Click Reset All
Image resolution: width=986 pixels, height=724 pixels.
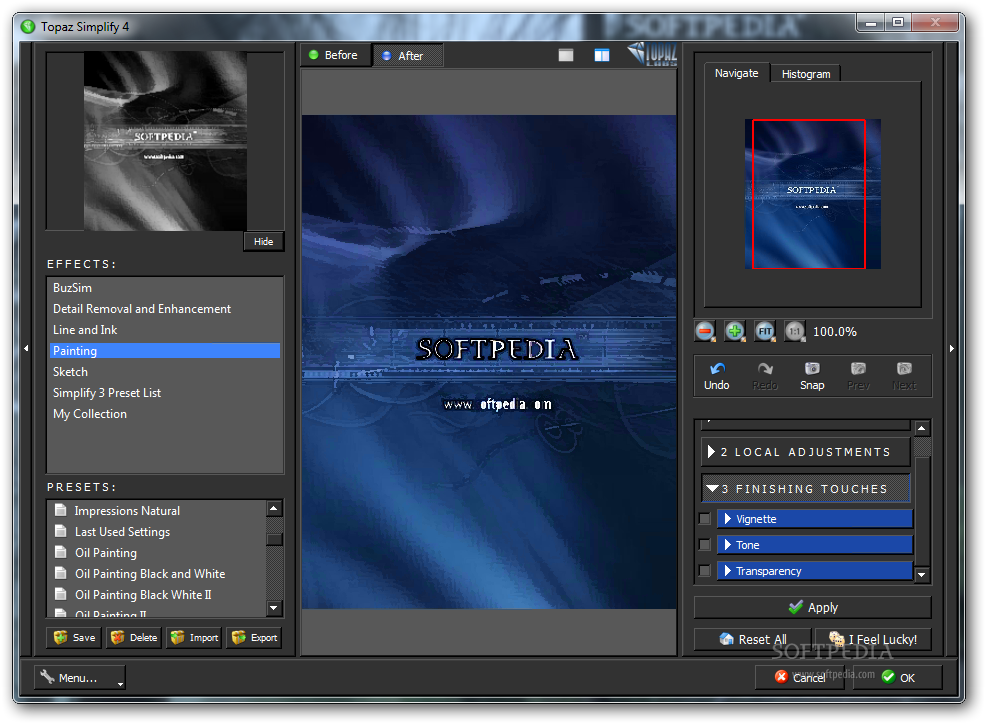click(752, 639)
